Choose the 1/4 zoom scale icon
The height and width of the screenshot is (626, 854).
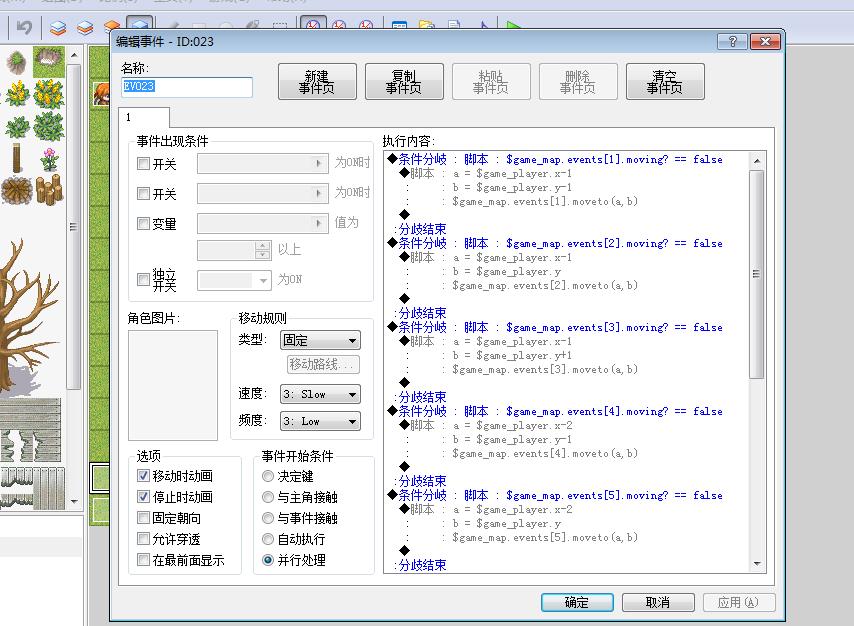(x=366, y=25)
